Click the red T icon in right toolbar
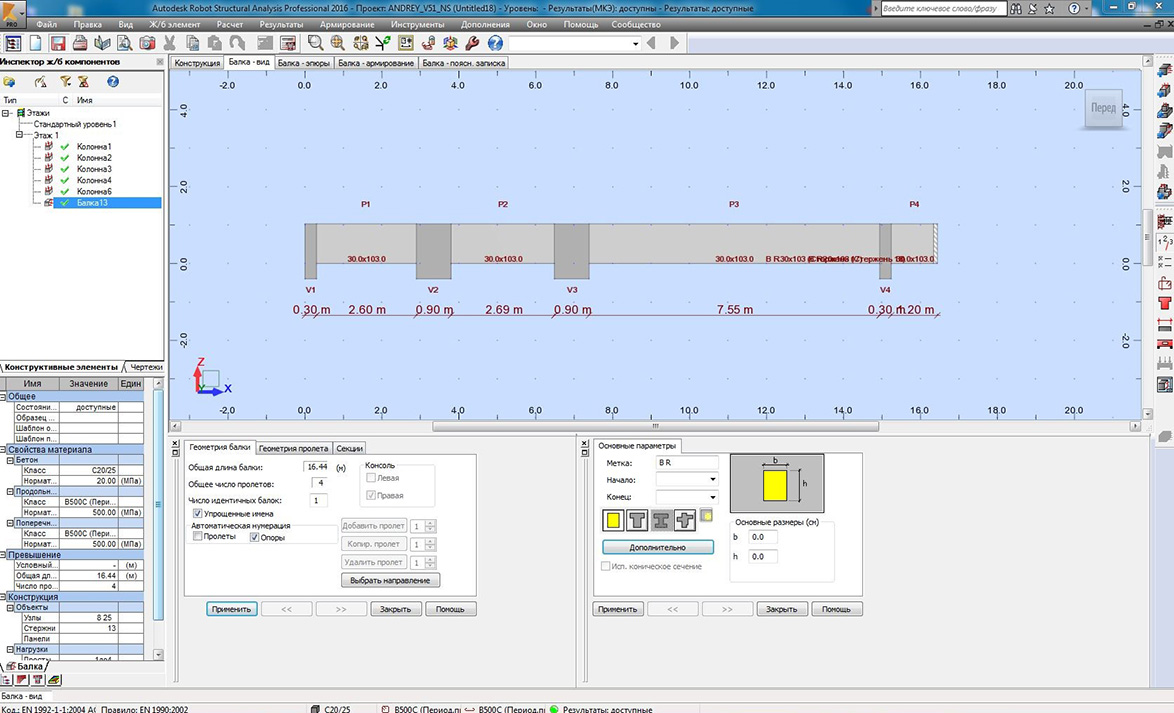Image resolution: width=1174 pixels, height=713 pixels. pyautogui.click(x=1164, y=303)
